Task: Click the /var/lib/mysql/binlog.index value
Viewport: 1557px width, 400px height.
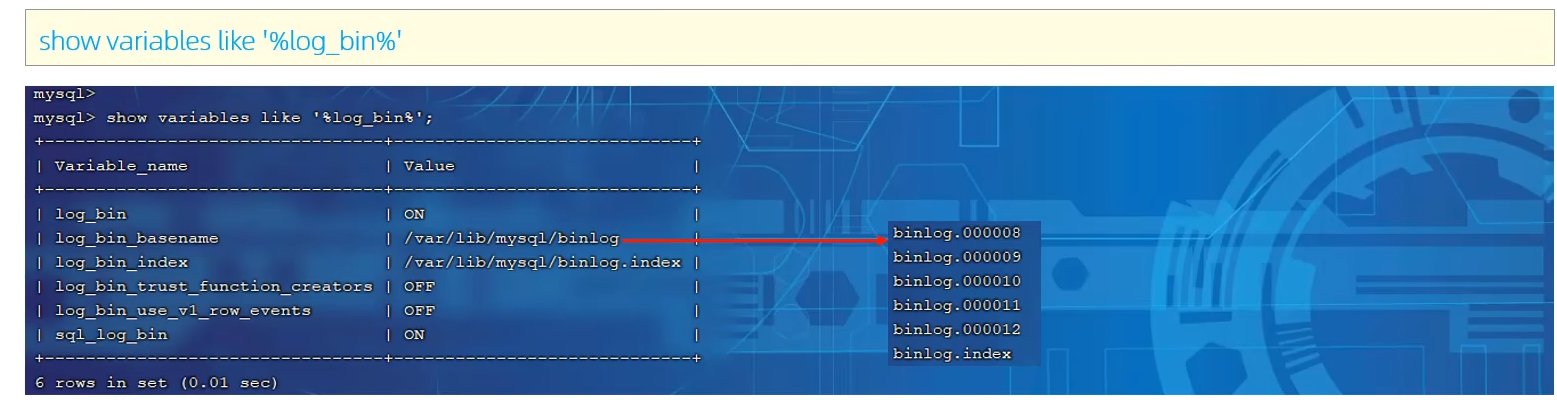Action: tap(542, 262)
